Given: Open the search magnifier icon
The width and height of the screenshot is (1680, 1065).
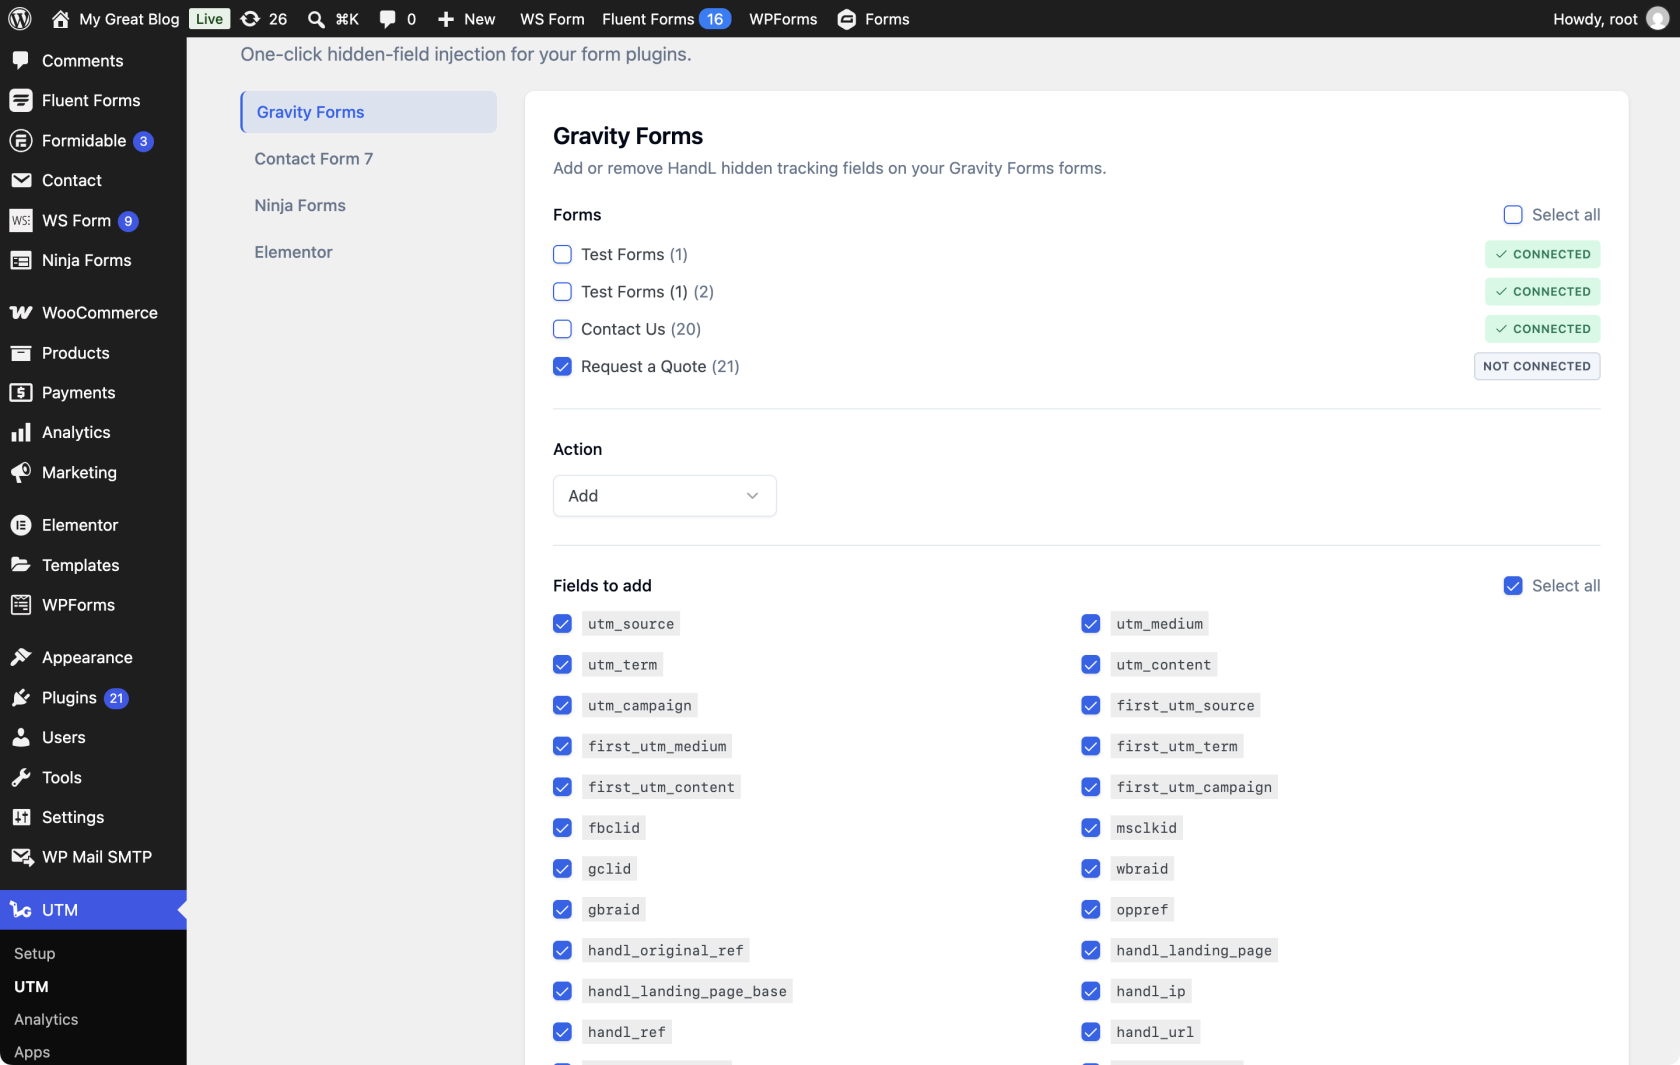Looking at the screenshot, I should [x=316, y=19].
